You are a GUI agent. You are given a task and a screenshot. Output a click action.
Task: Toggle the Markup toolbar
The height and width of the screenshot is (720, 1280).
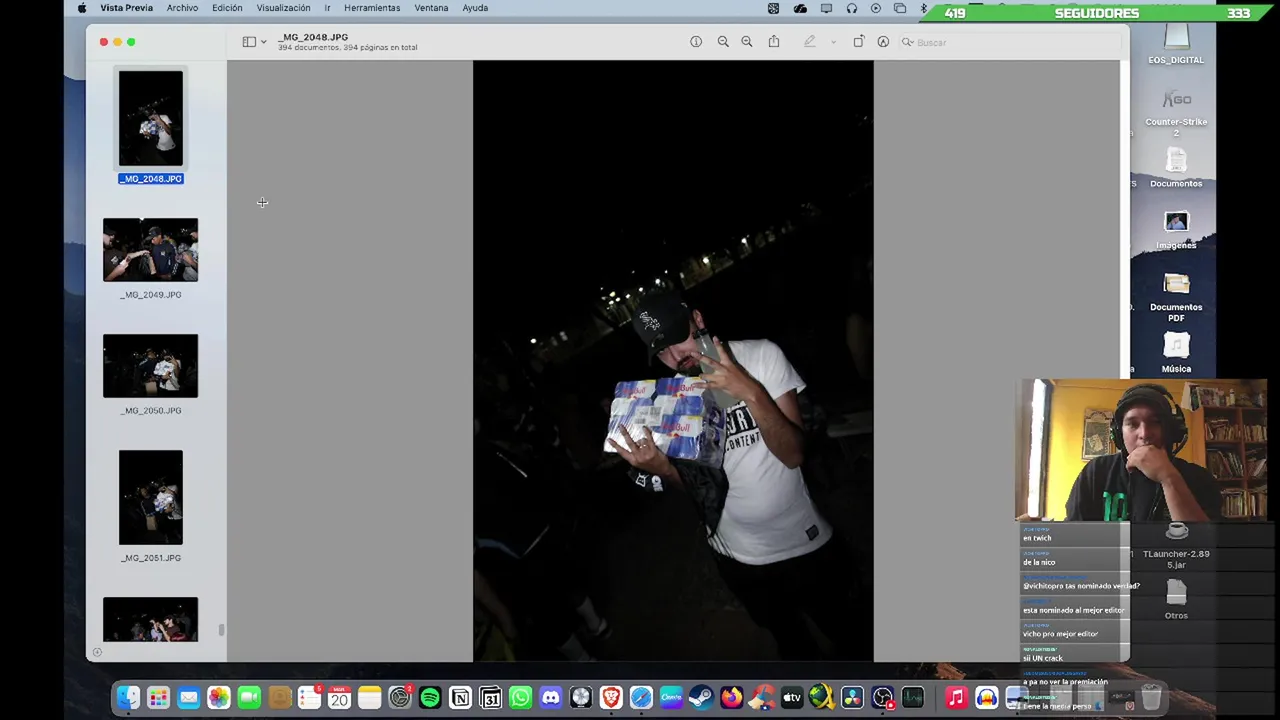[x=883, y=42]
